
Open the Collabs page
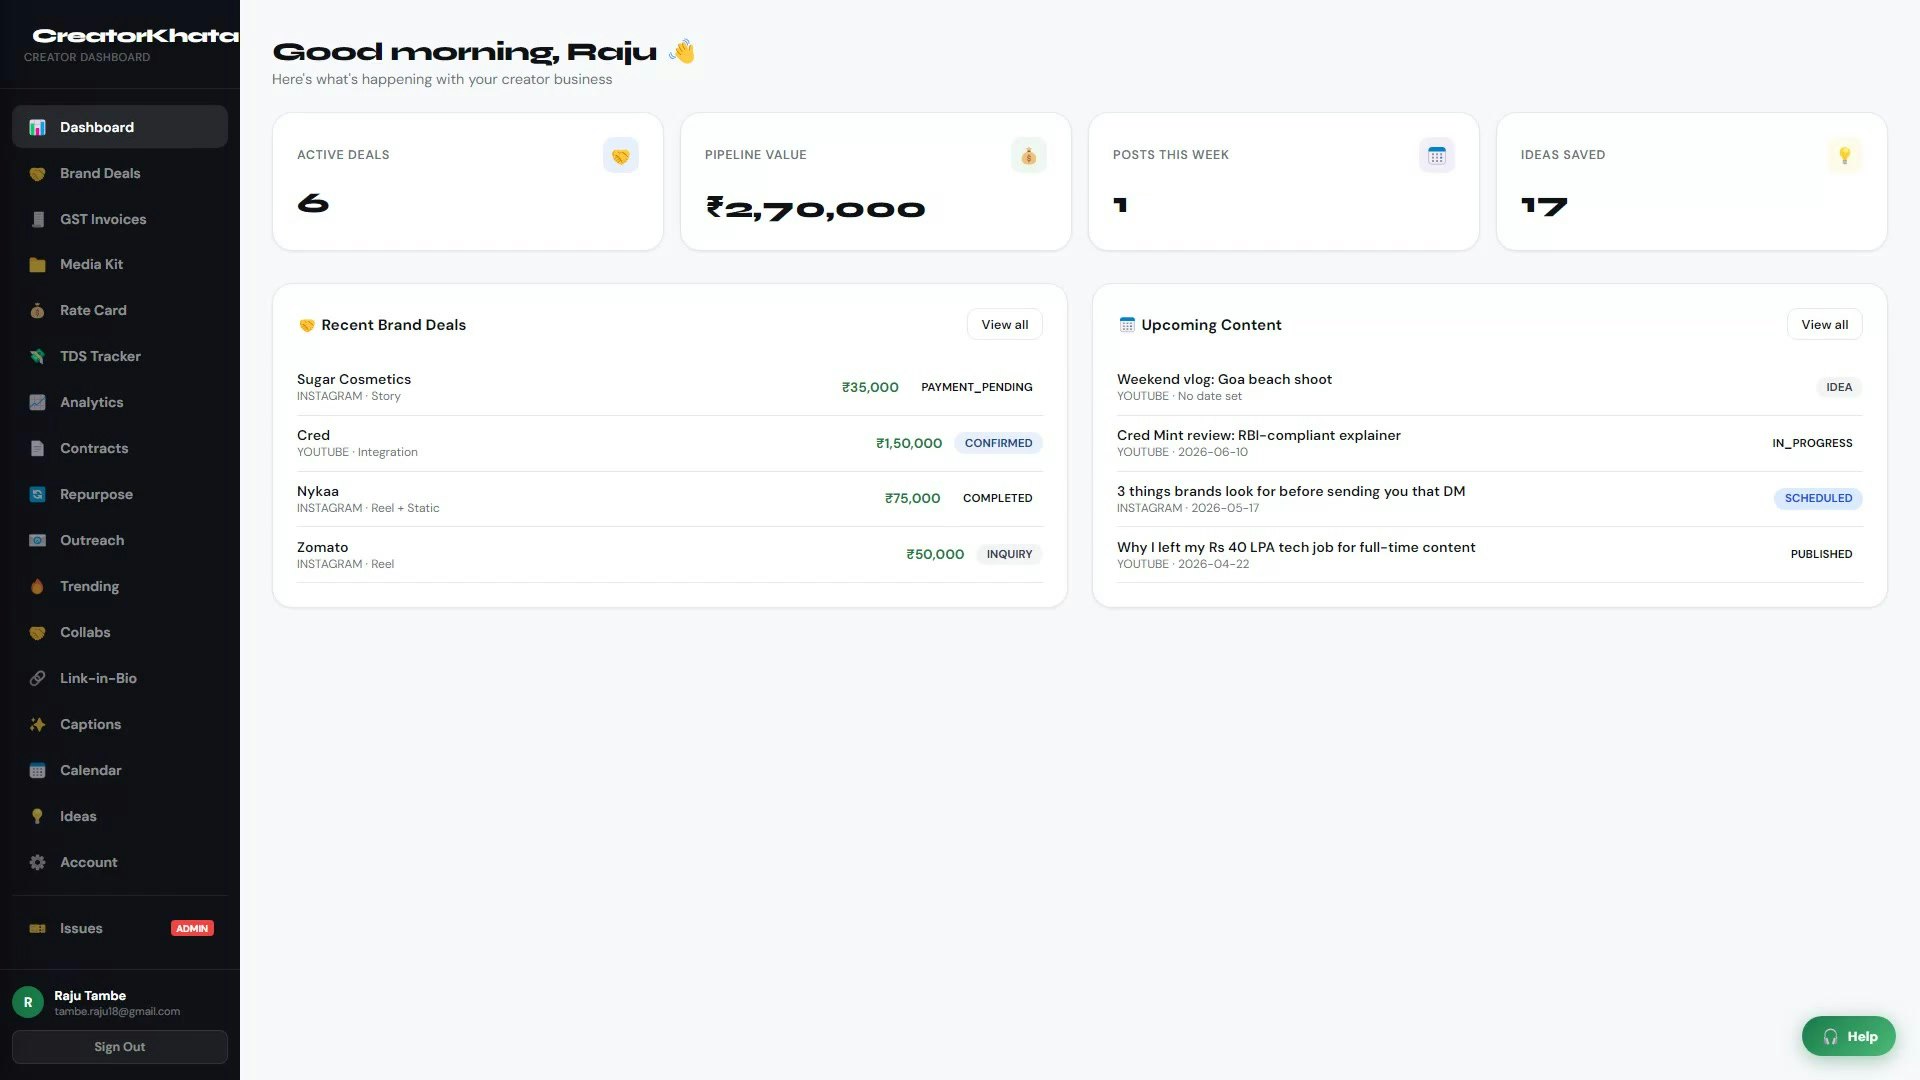pos(120,632)
